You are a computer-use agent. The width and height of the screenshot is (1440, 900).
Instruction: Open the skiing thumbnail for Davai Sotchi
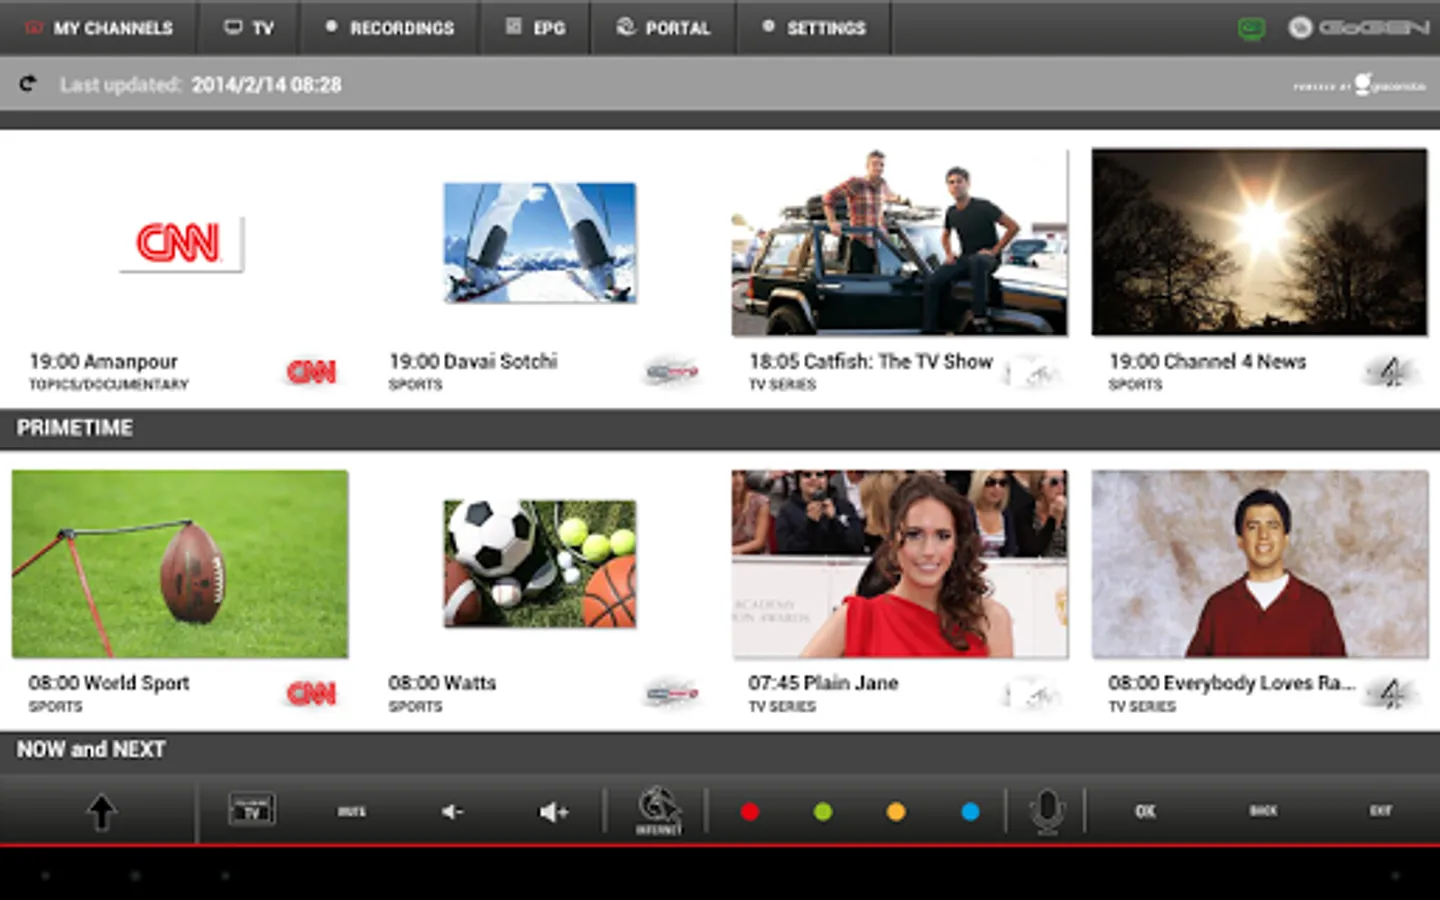point(540,243)
